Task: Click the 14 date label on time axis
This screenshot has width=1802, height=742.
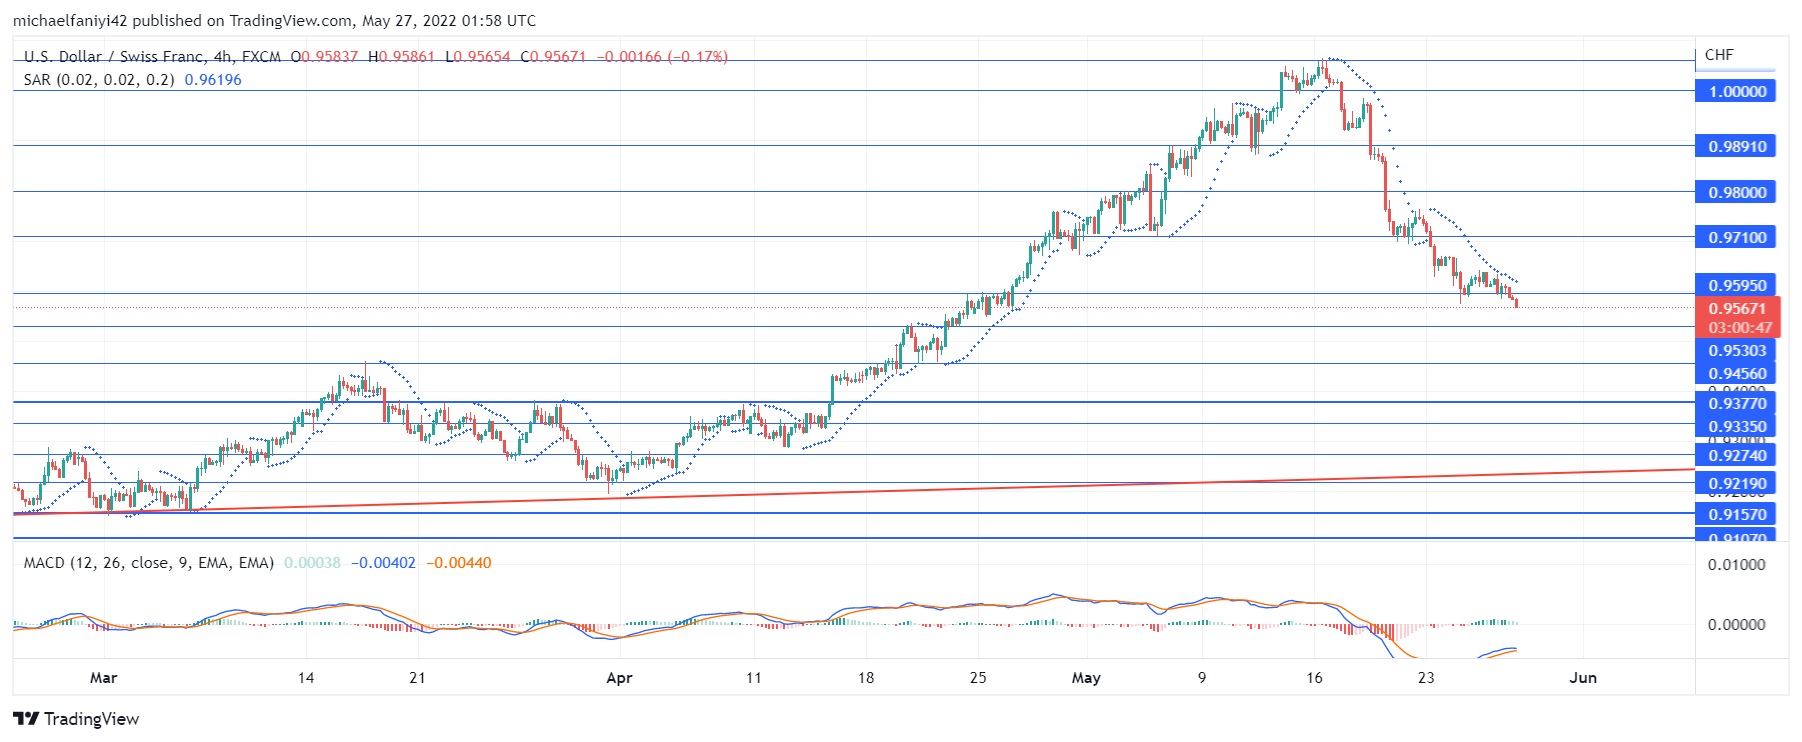Action: pos(306,678)
